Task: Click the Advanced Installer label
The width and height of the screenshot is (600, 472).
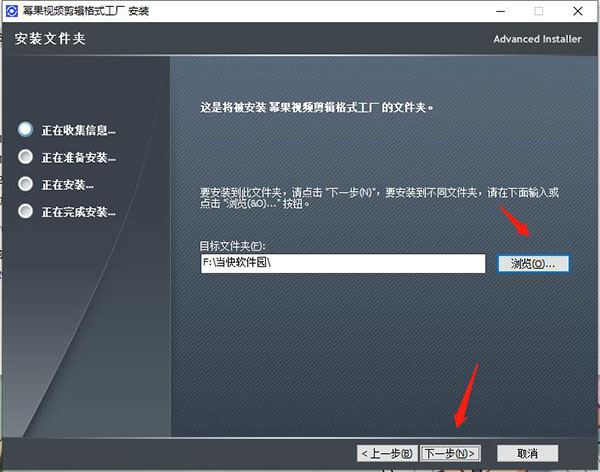Action: click(x=537, y=39)
